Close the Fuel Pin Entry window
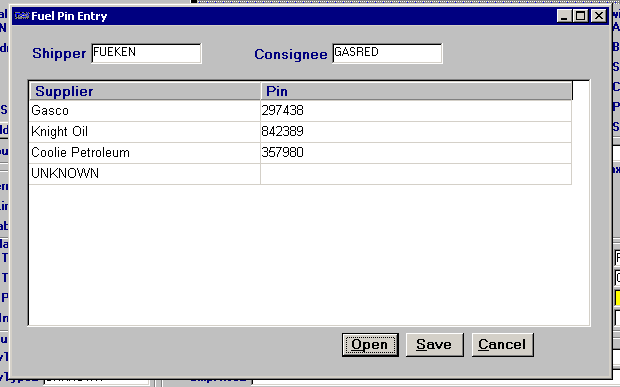This screenshot has height=387, width=620. pyautogui.click(x=599, y=16)
